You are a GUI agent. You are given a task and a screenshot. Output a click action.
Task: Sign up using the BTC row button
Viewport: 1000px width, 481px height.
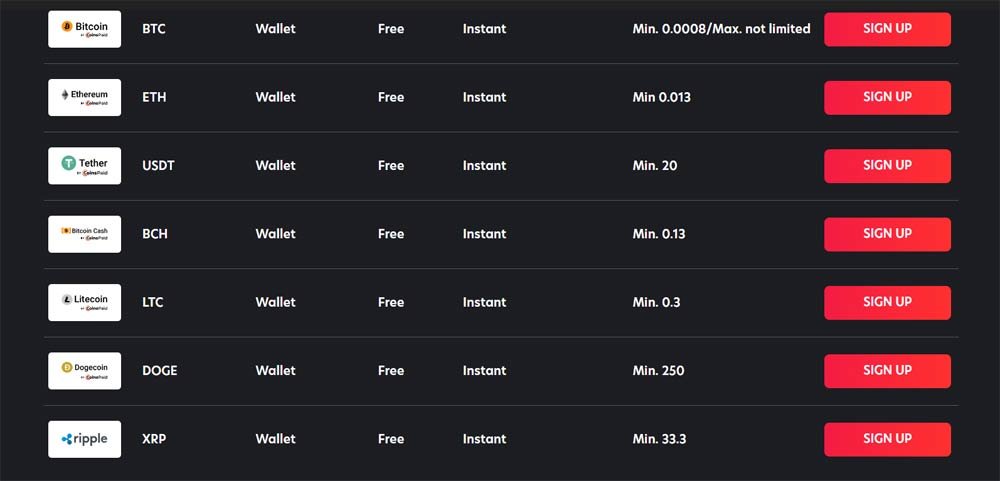pyautogui.click(x=887, y=29)
